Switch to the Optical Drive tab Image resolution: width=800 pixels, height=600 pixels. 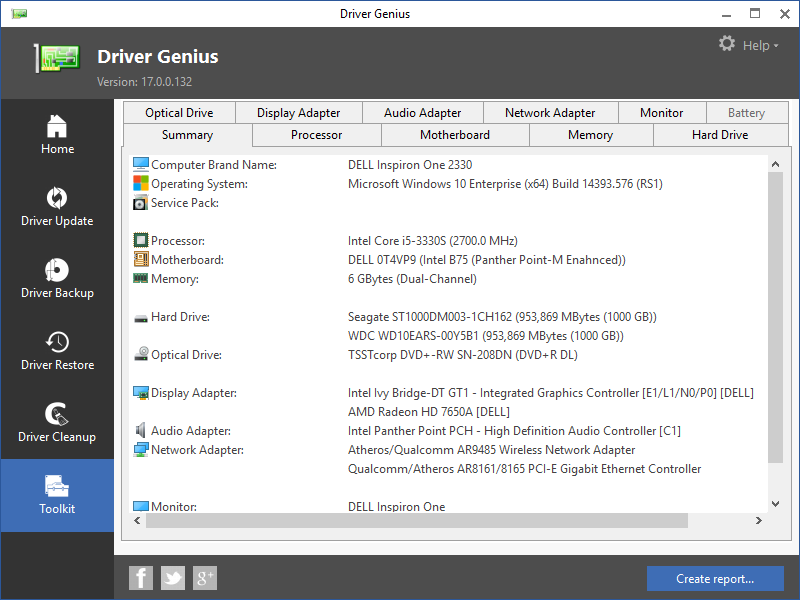point(179,113)
